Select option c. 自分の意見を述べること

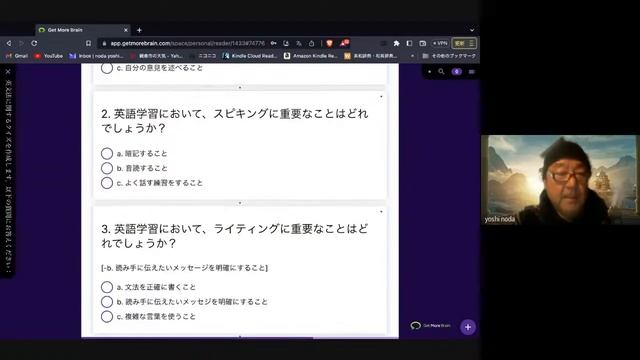[107, 68]
